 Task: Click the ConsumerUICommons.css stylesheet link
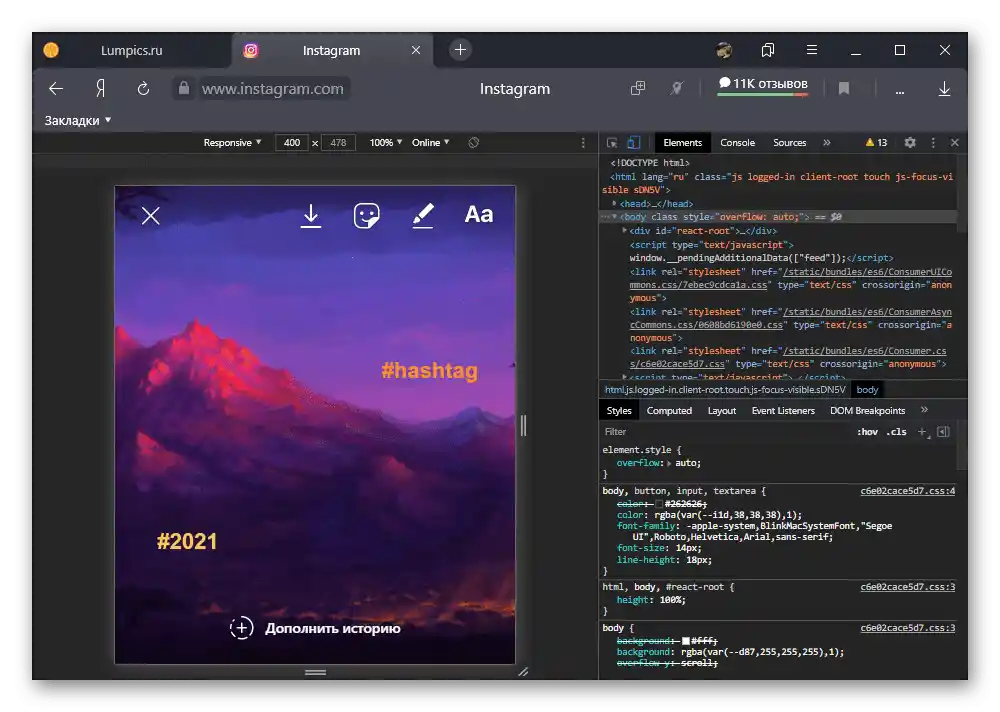coord(791,278)
